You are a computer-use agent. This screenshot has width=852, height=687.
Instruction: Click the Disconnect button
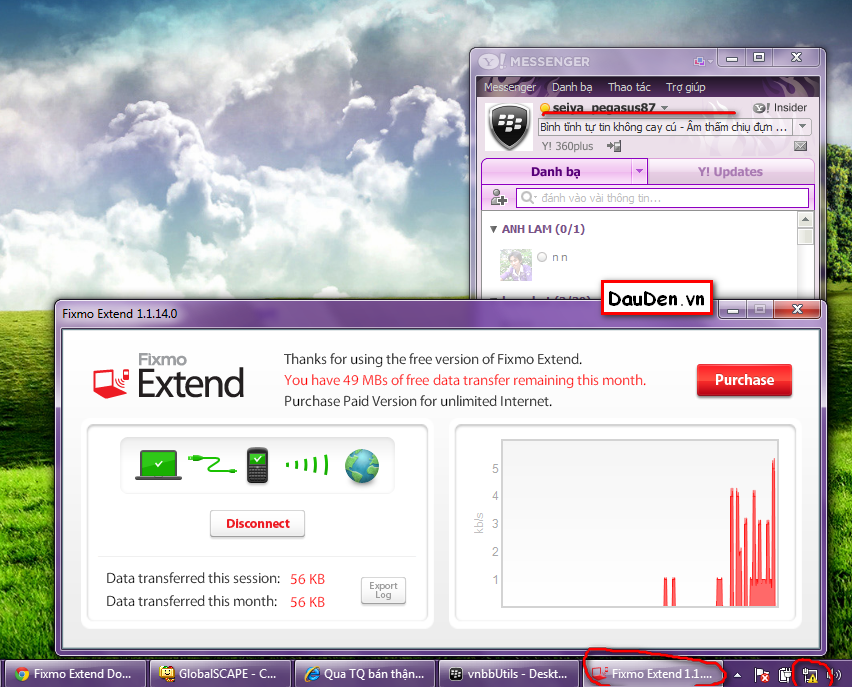pyautogui.click(x=258, y=523)
